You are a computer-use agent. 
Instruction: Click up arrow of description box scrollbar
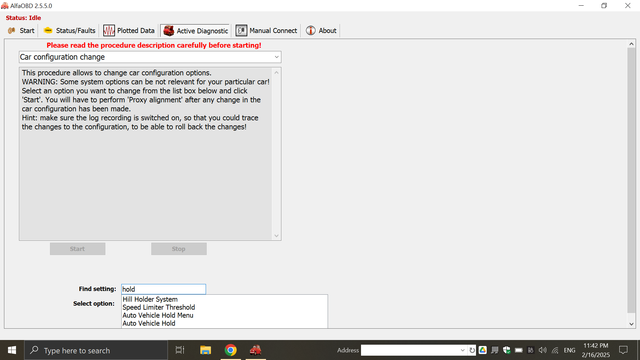click(276, 73)
